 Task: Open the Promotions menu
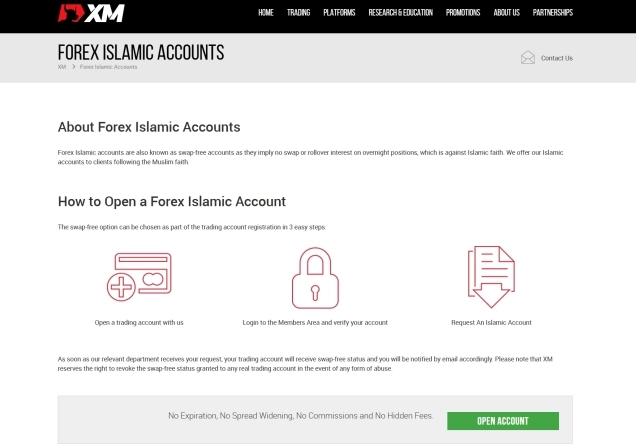point(463,13)
